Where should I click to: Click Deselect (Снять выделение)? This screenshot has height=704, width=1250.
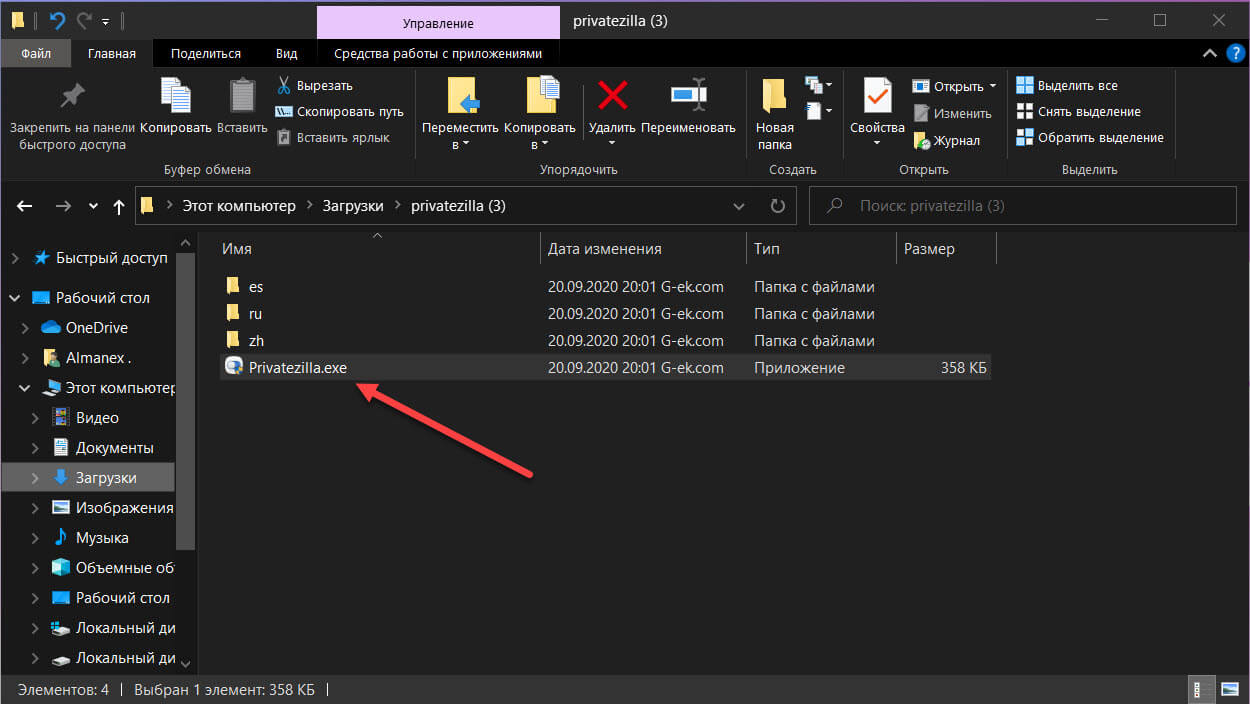pos(1078,112)
